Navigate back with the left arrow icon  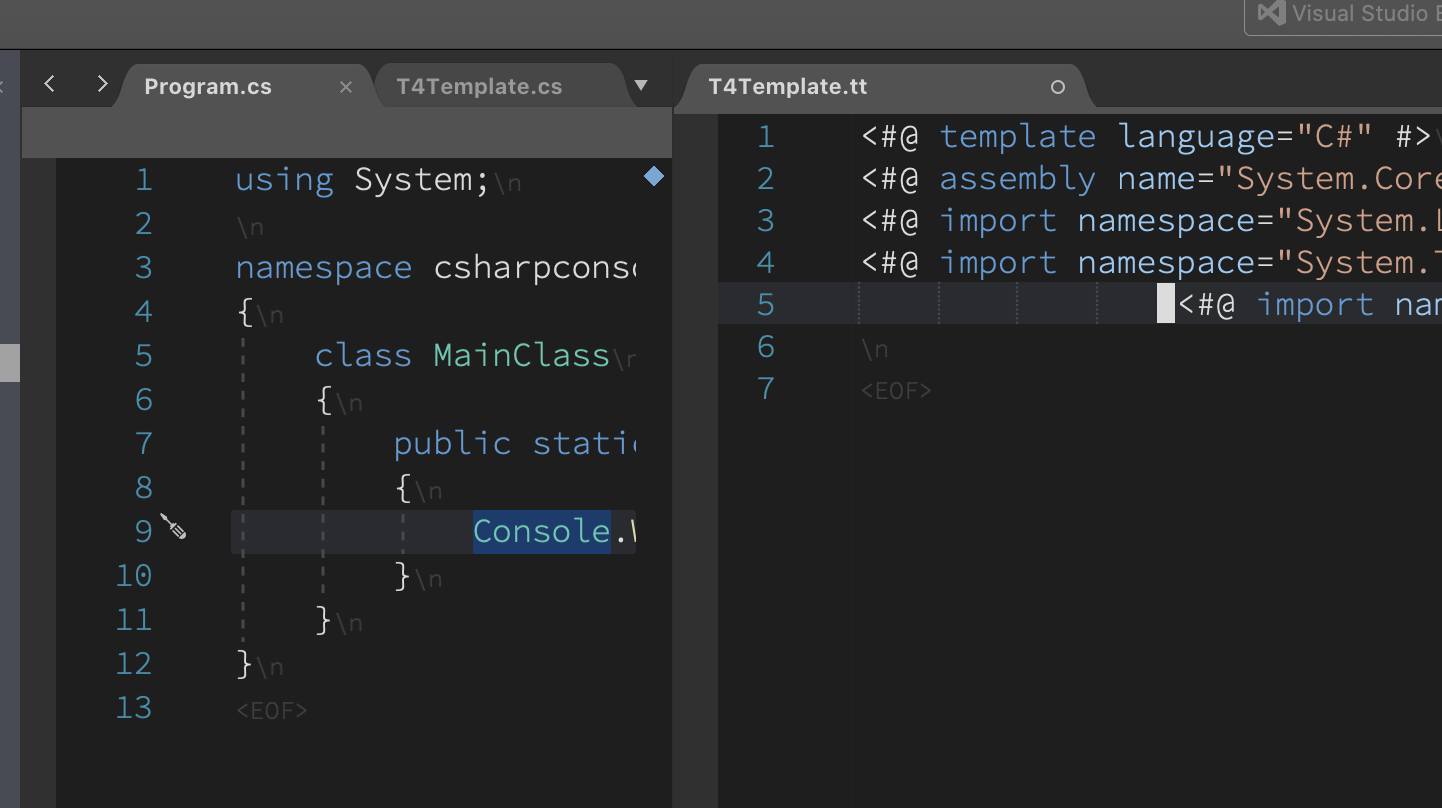click(x=49, y=85)
